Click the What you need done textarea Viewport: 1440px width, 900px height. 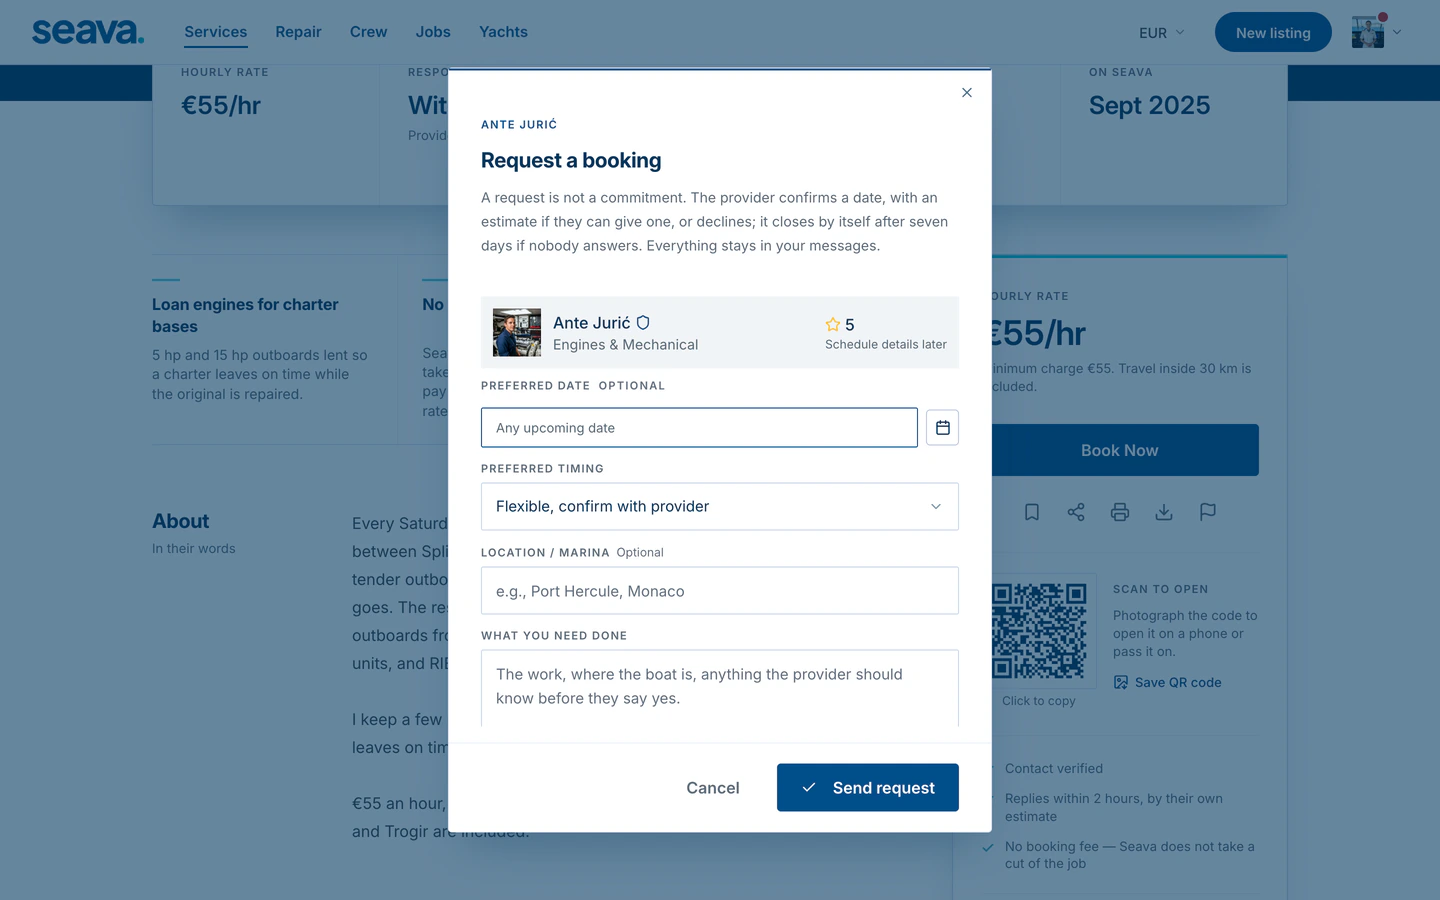click(x=720, y=688)
